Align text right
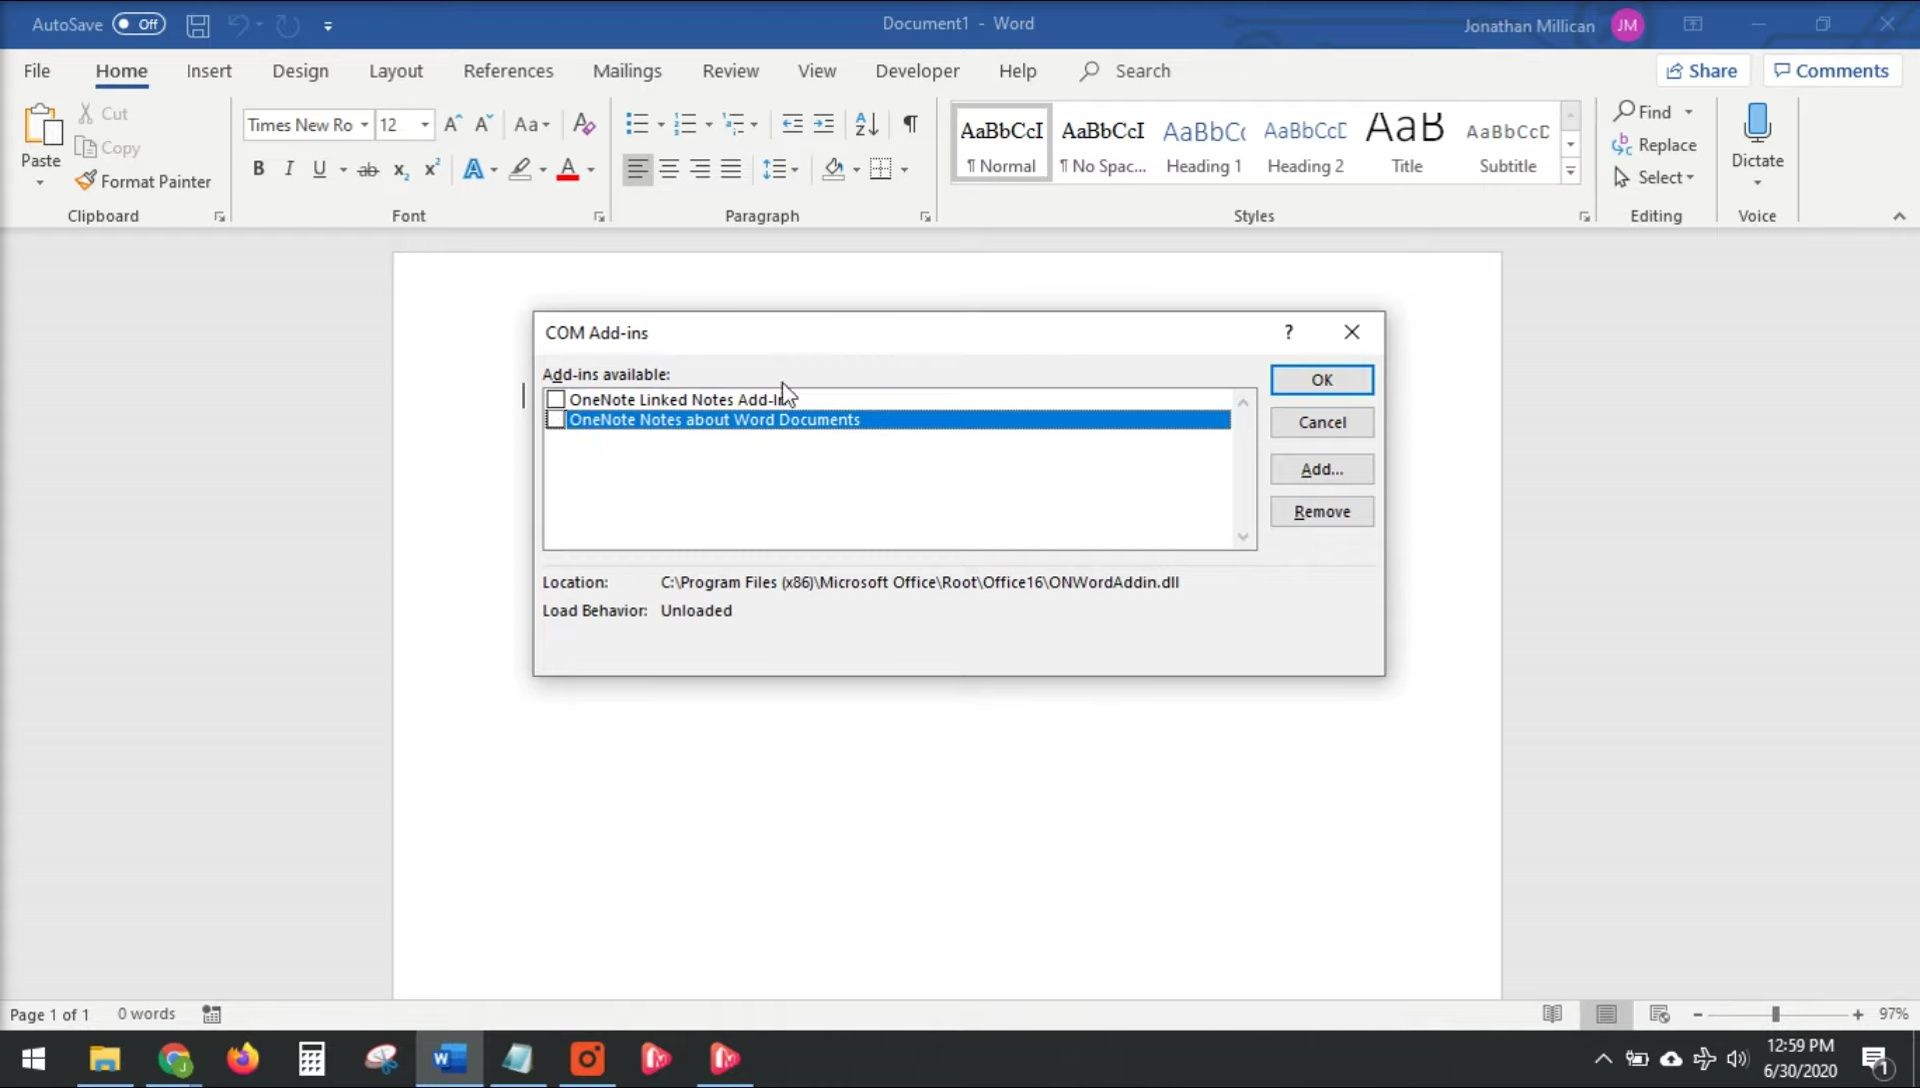This screenshot has width=1920, height=1088. (700, 169)
